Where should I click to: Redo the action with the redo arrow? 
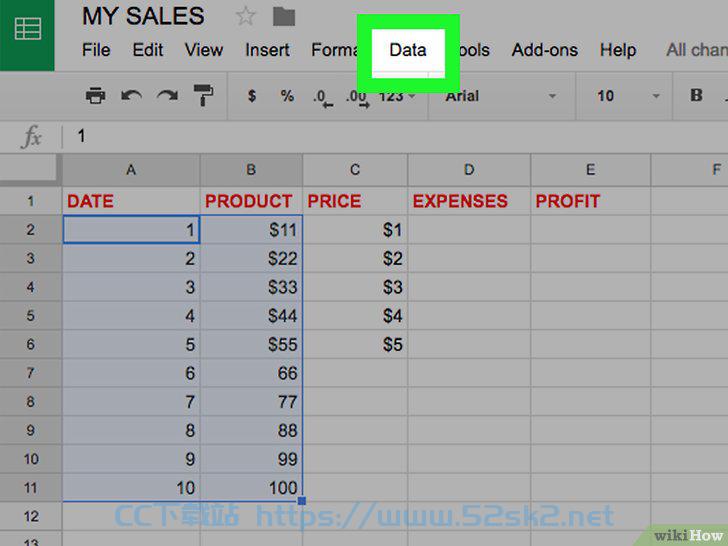[167, 96]
